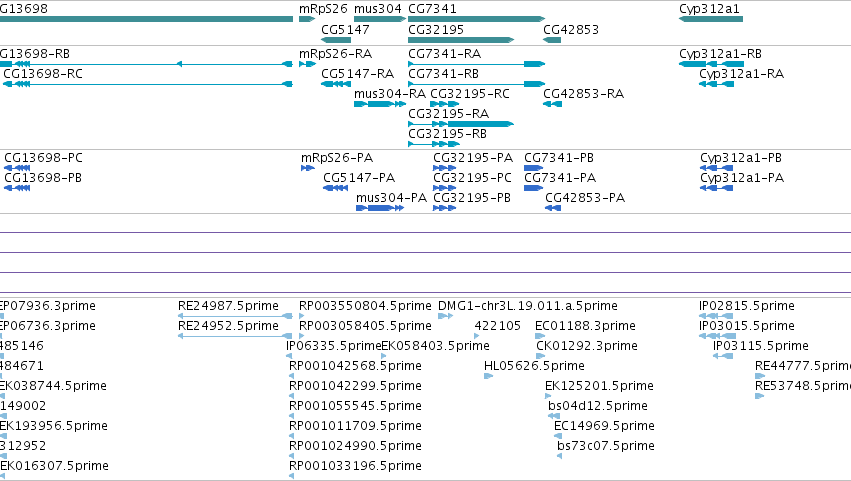Select the CG13698-PB protein label
Image resolution: width=851 pixels, height=481 pixels.
pyautogui.click(x=43, y=178)
